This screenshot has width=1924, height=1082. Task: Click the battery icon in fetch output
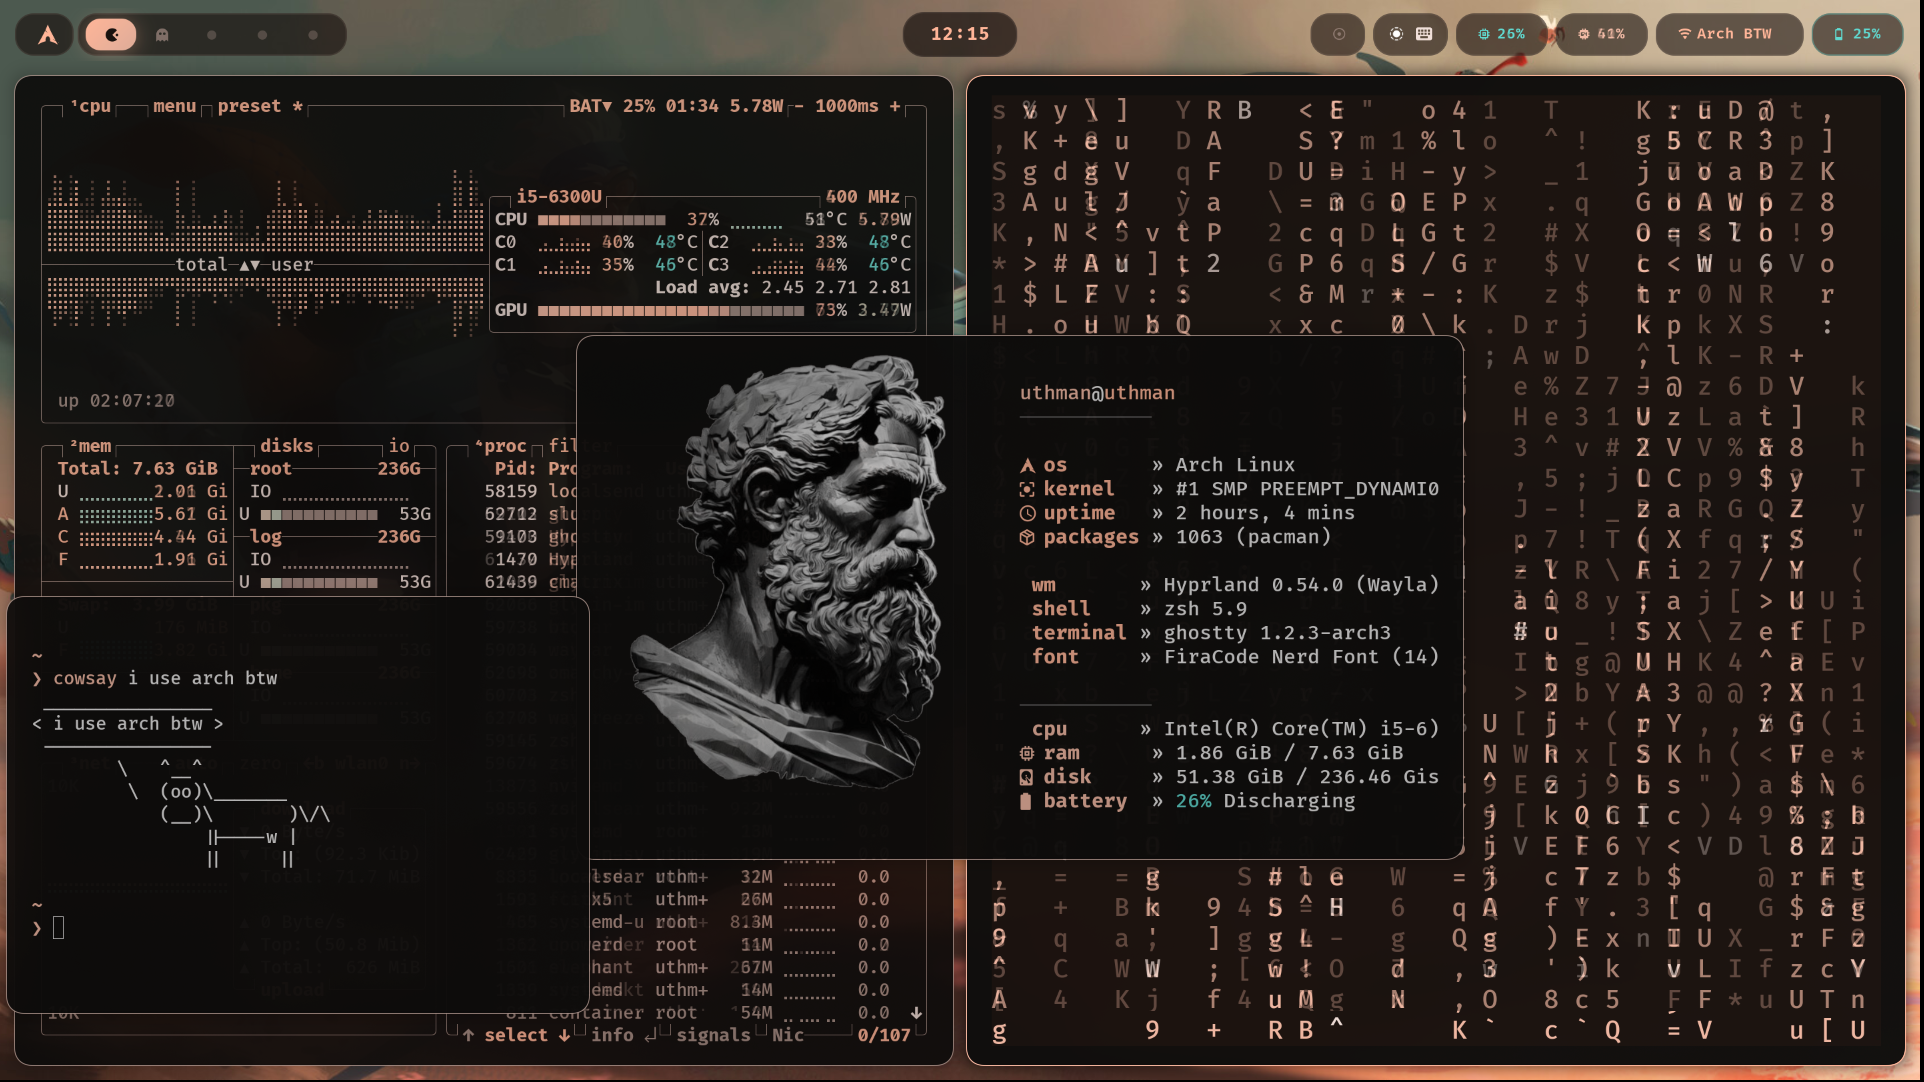coord(1026,801)
